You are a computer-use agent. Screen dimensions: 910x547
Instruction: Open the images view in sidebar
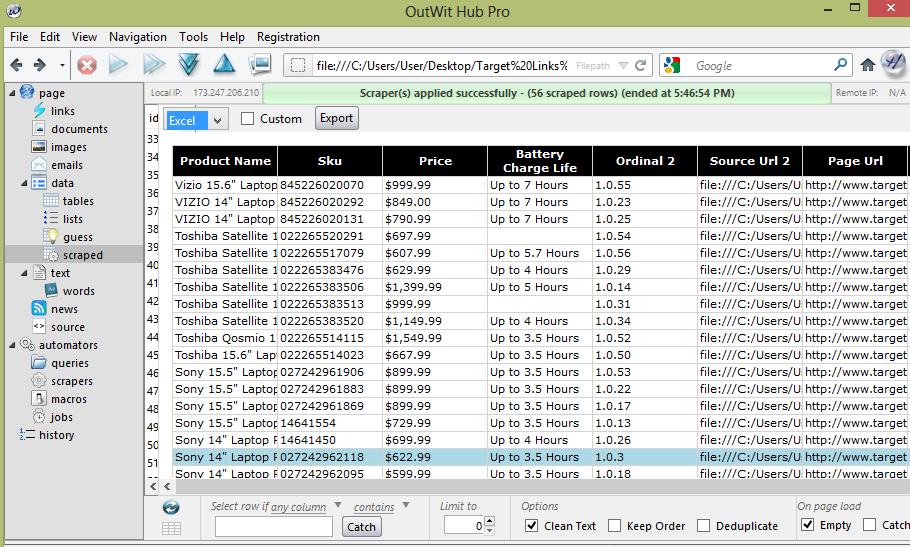[68, 147]
